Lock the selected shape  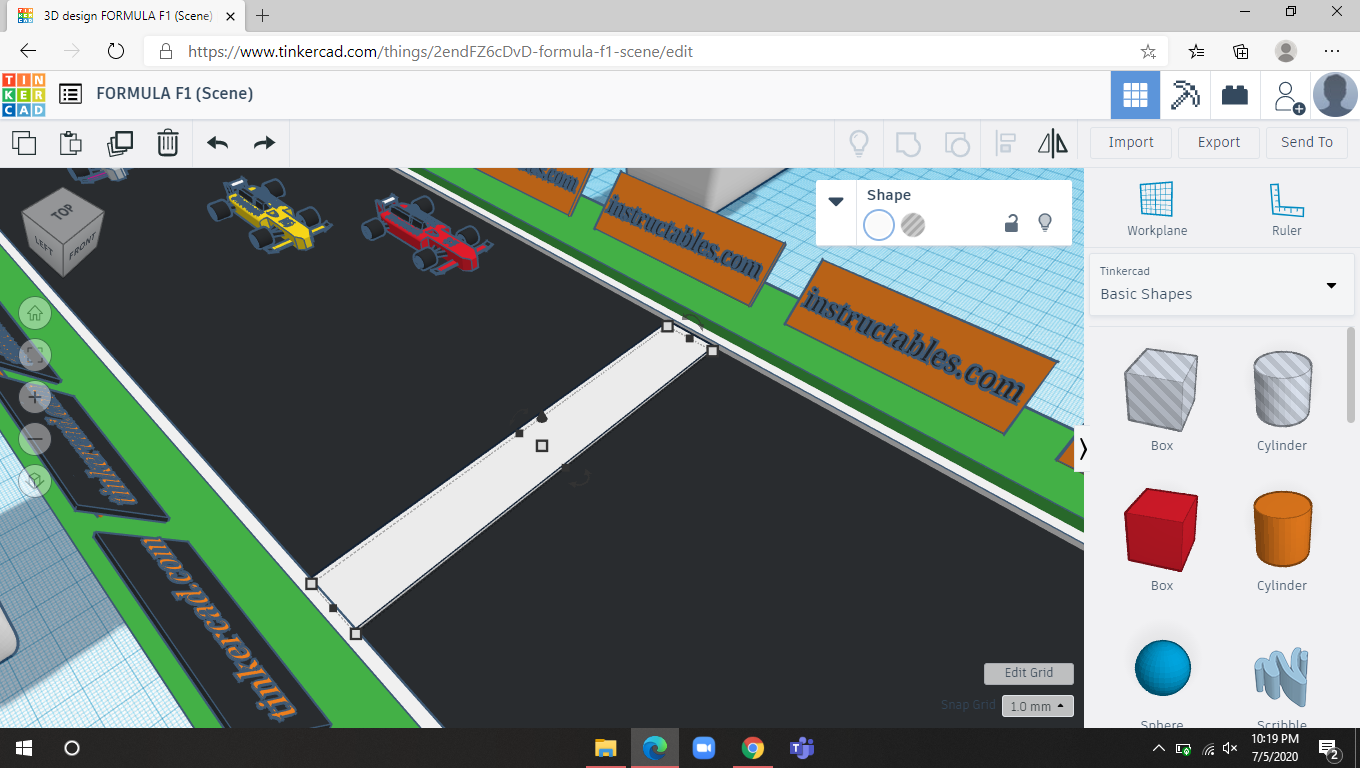[1011, 224]
